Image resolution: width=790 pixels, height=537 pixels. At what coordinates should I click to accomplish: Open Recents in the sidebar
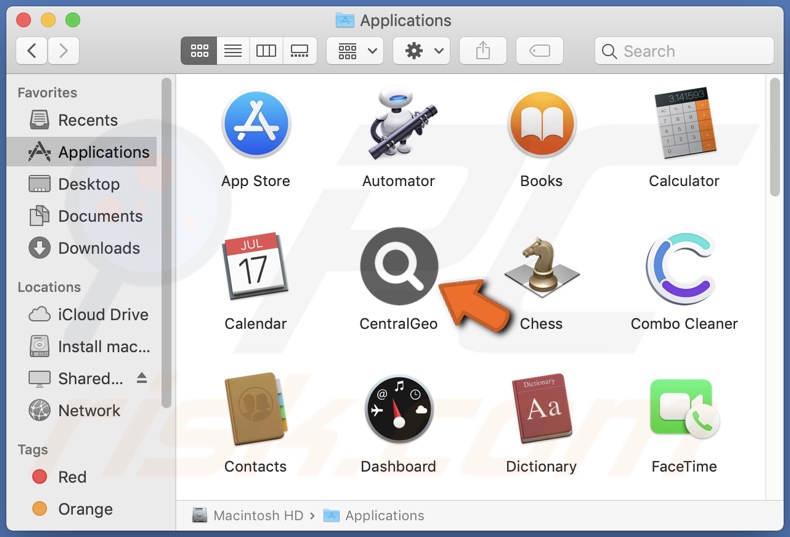pos(83,120)
